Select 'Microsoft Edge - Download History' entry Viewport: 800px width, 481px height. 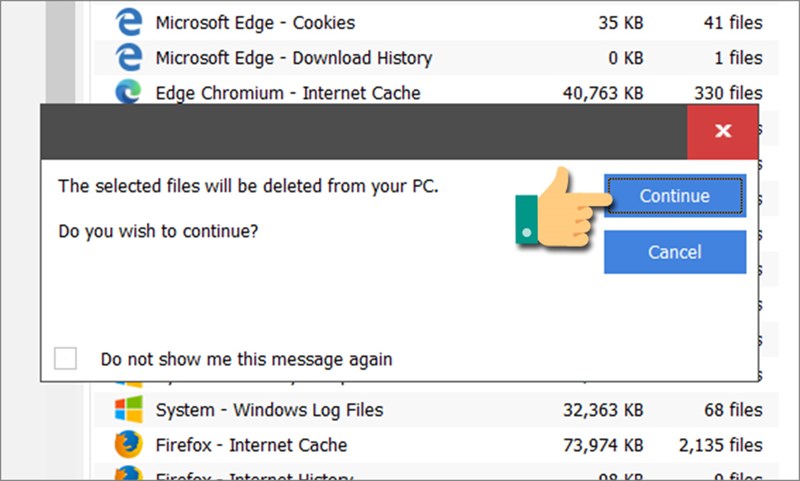tap(293, 57)
